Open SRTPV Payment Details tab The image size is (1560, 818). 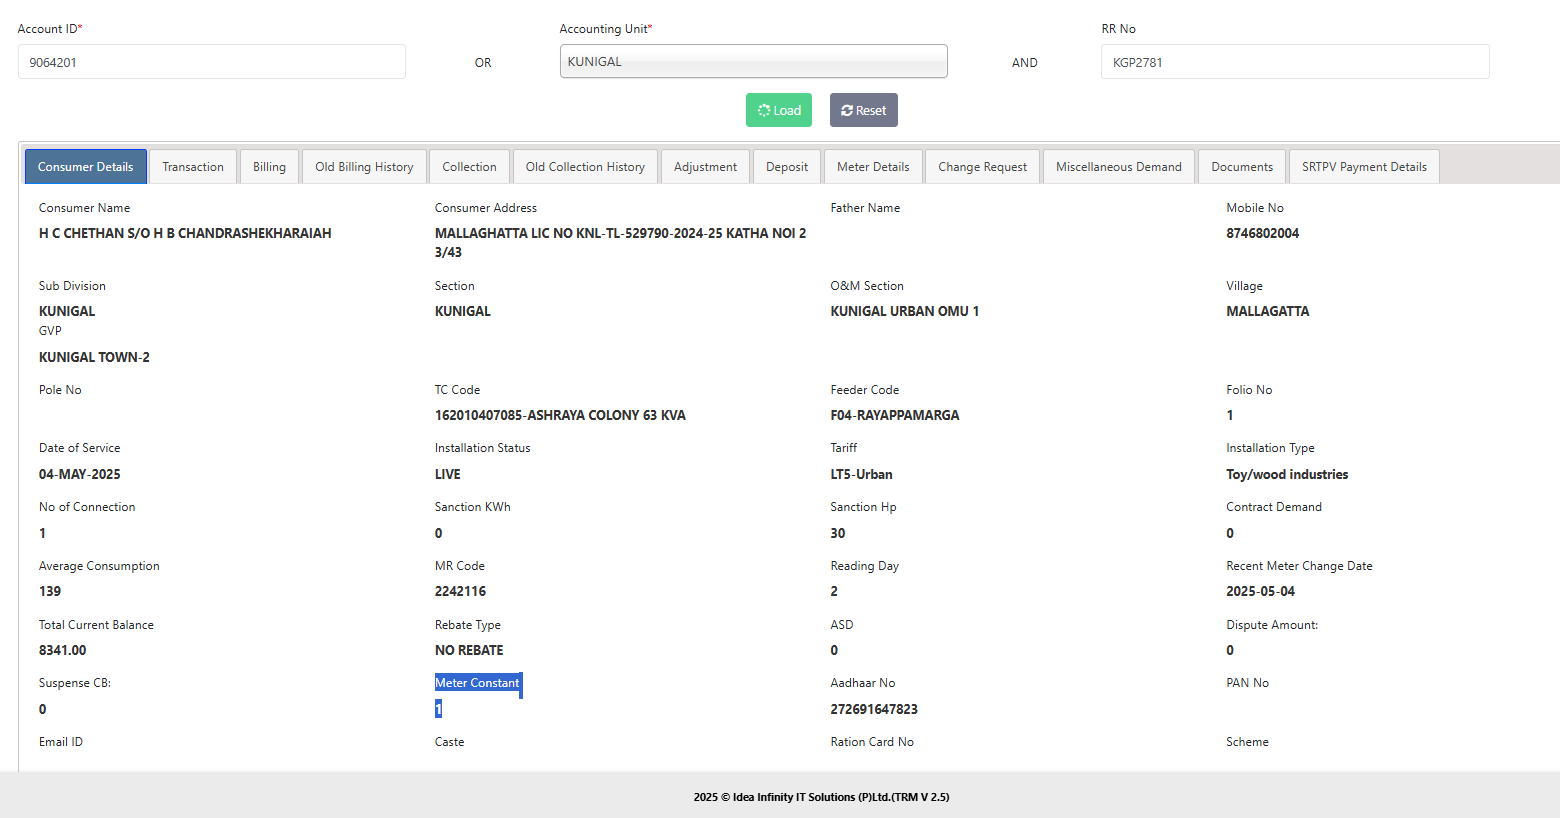(x=1364, y=167)
